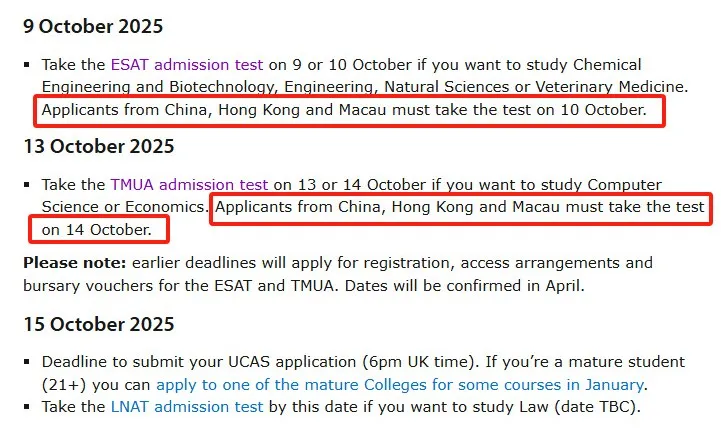Image resolution: width=721 pixels, height=433 pixels.
Task: Open the ESAT admission test link
Action: pyautogui.click(x=187, y=65)
